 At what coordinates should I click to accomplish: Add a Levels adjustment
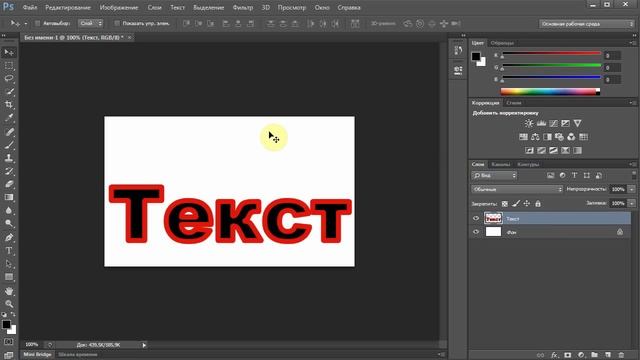(x=541, y=123)
